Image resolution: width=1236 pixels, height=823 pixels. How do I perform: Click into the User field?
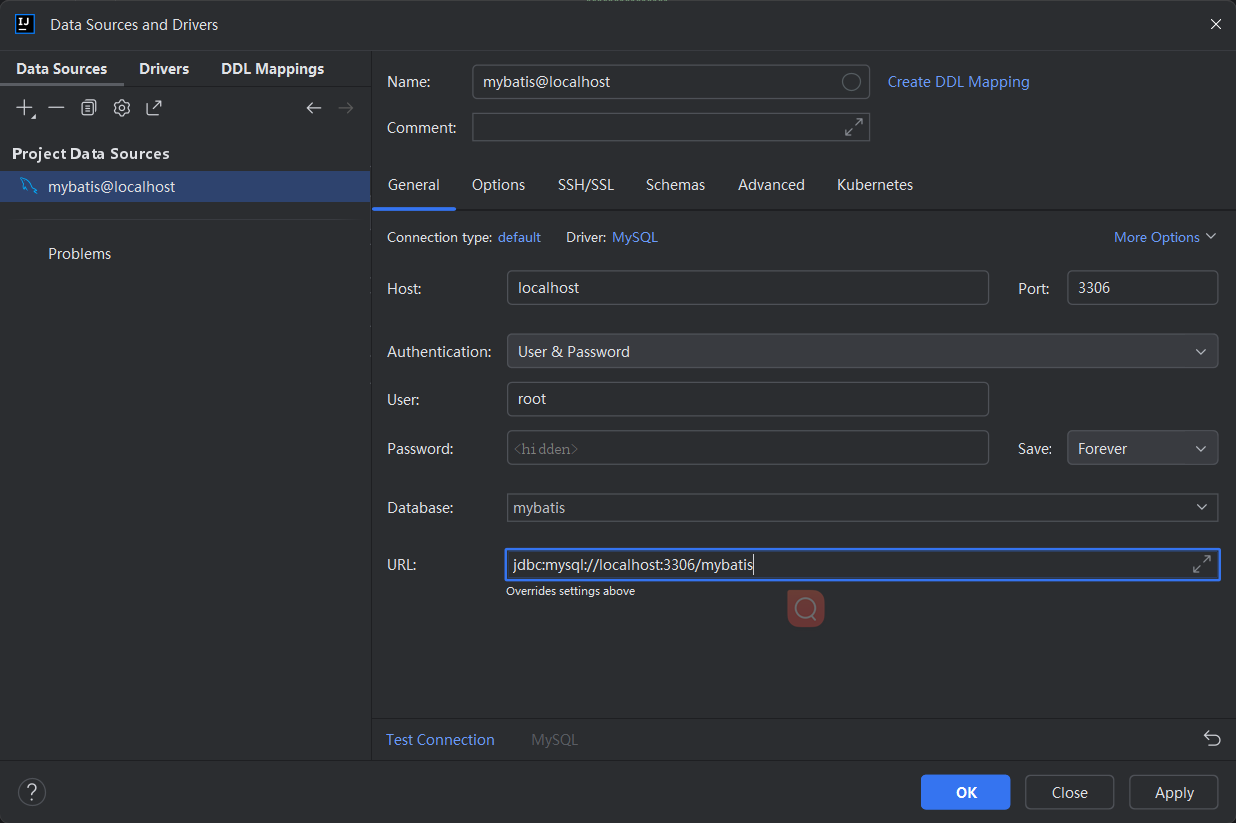click(747, 399)
